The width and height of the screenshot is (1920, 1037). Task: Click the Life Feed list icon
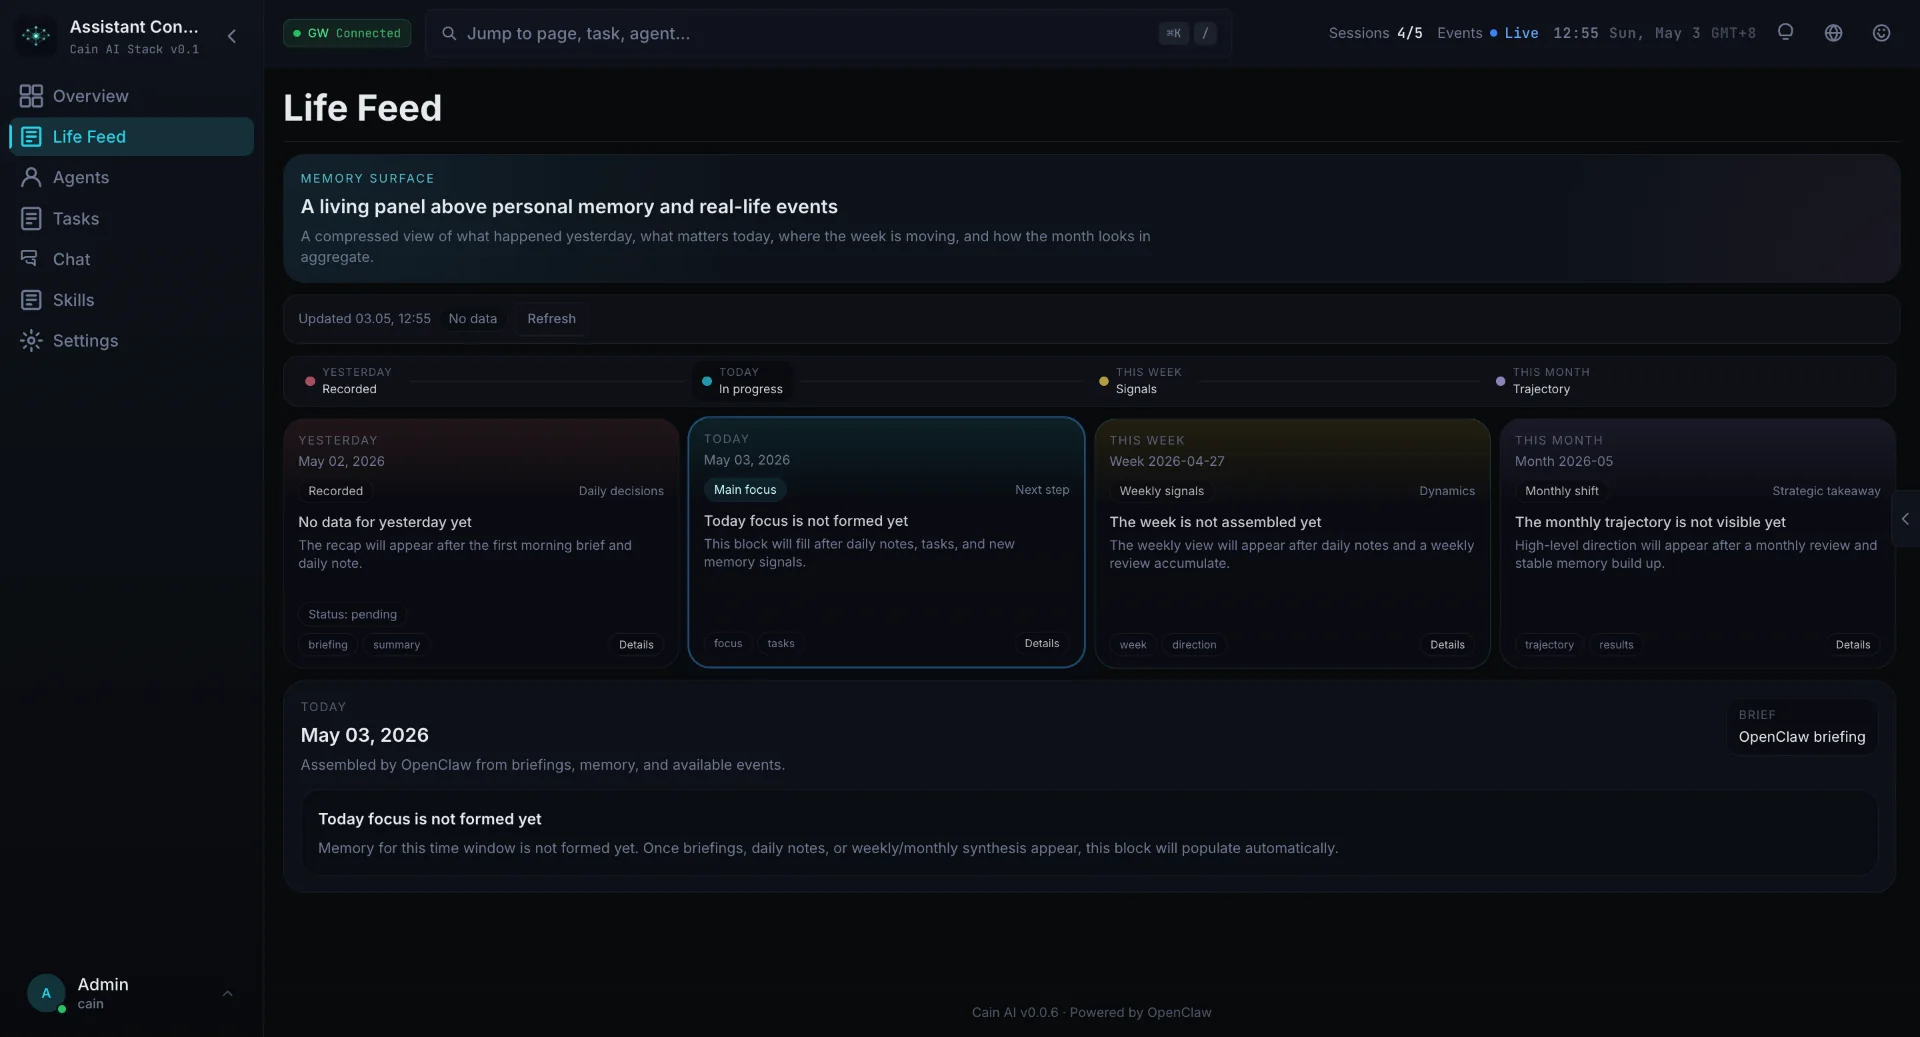point(31,137)
